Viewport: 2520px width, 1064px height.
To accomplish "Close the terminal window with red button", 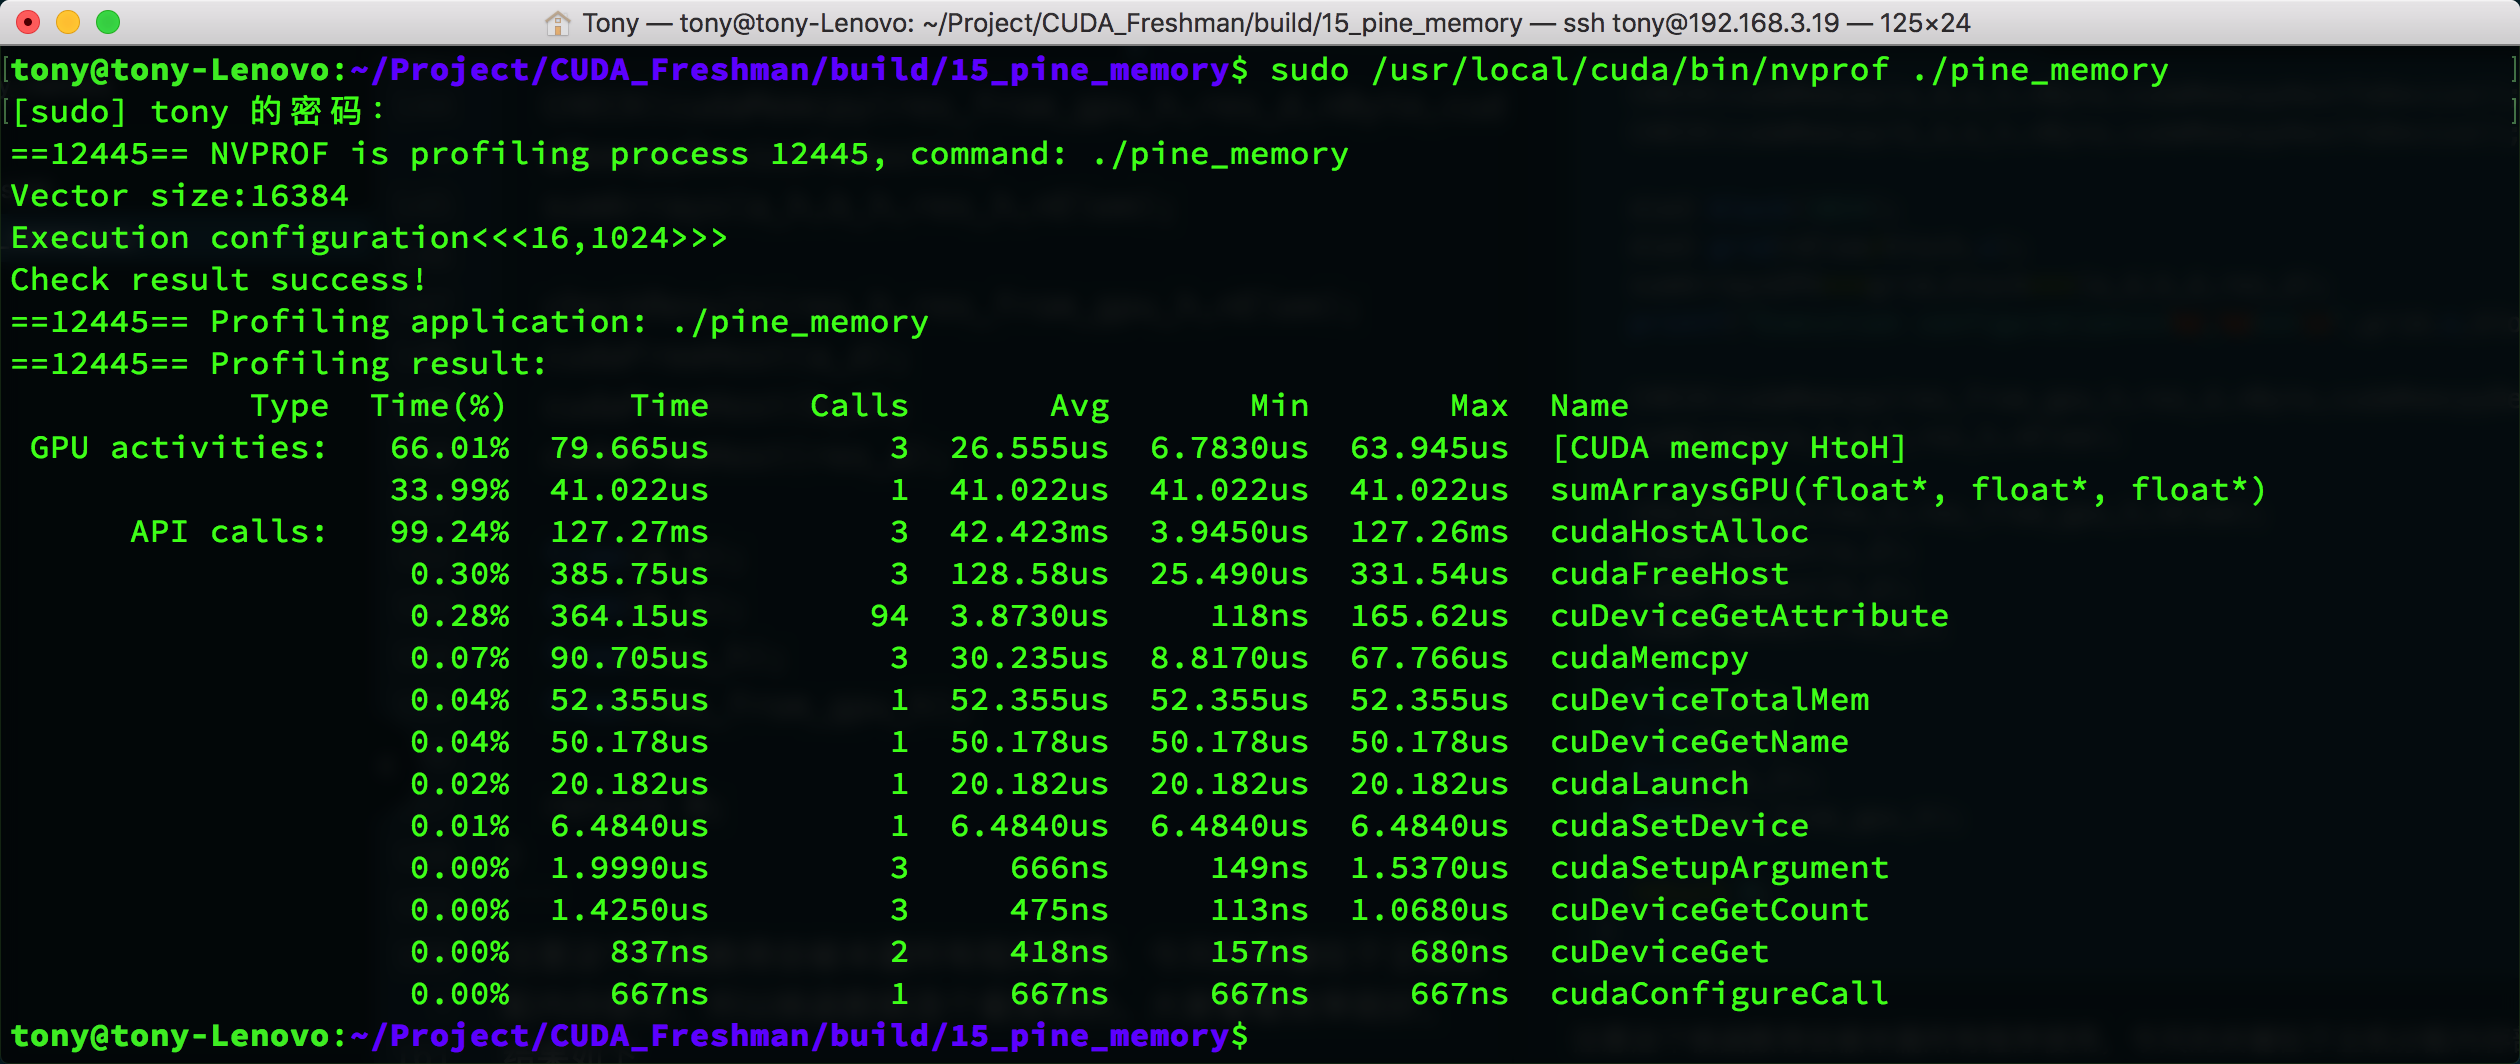I will 28,22.
